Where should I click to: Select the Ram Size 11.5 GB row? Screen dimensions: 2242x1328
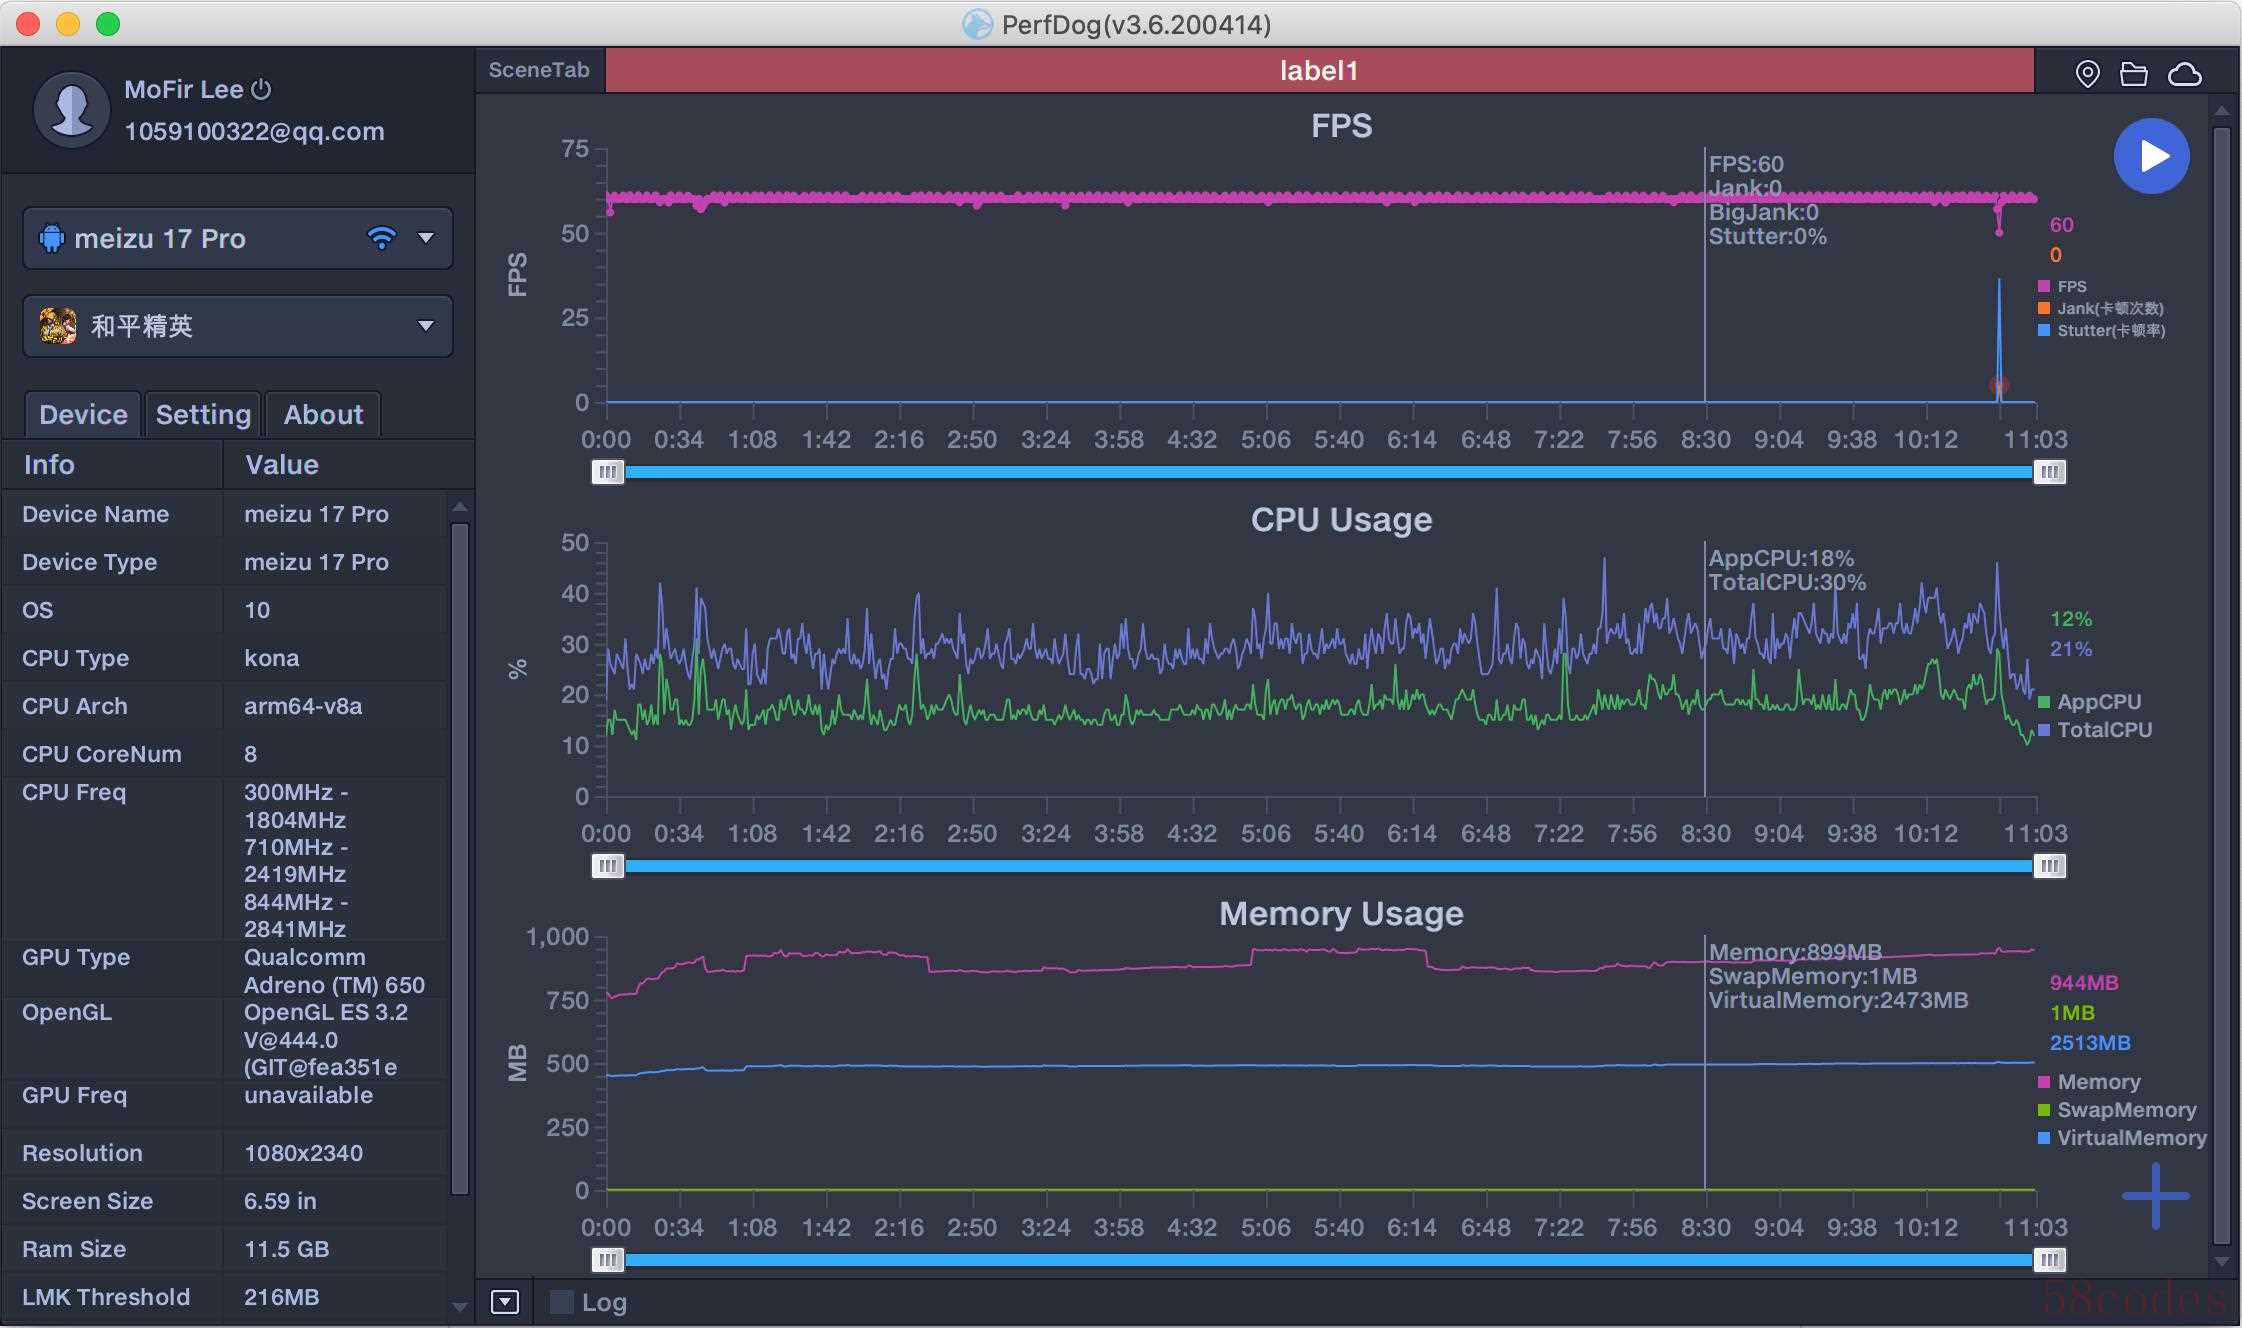(226, 1249)
